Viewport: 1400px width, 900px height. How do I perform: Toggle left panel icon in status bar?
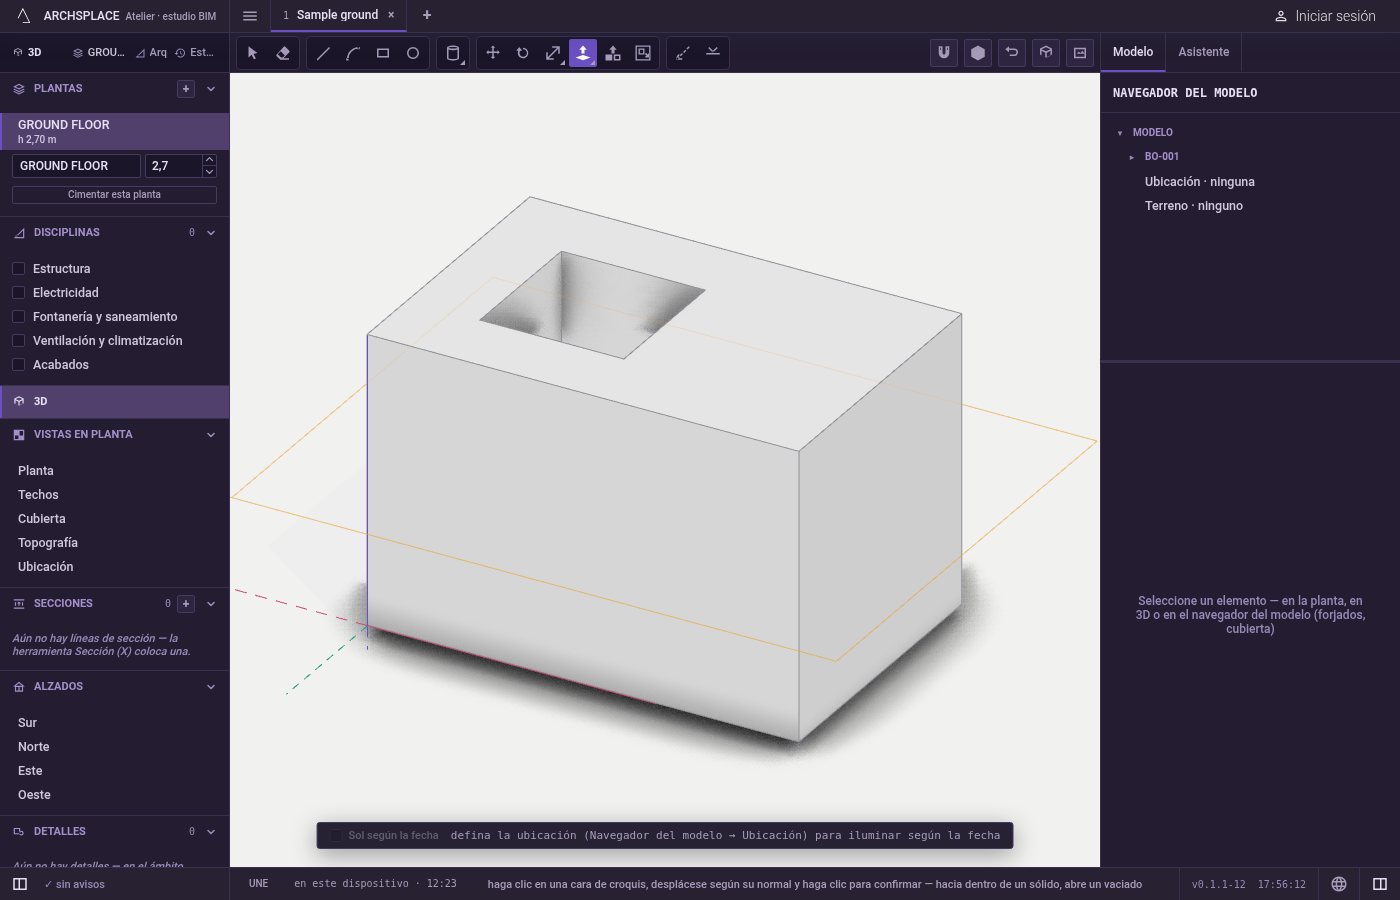20,884
